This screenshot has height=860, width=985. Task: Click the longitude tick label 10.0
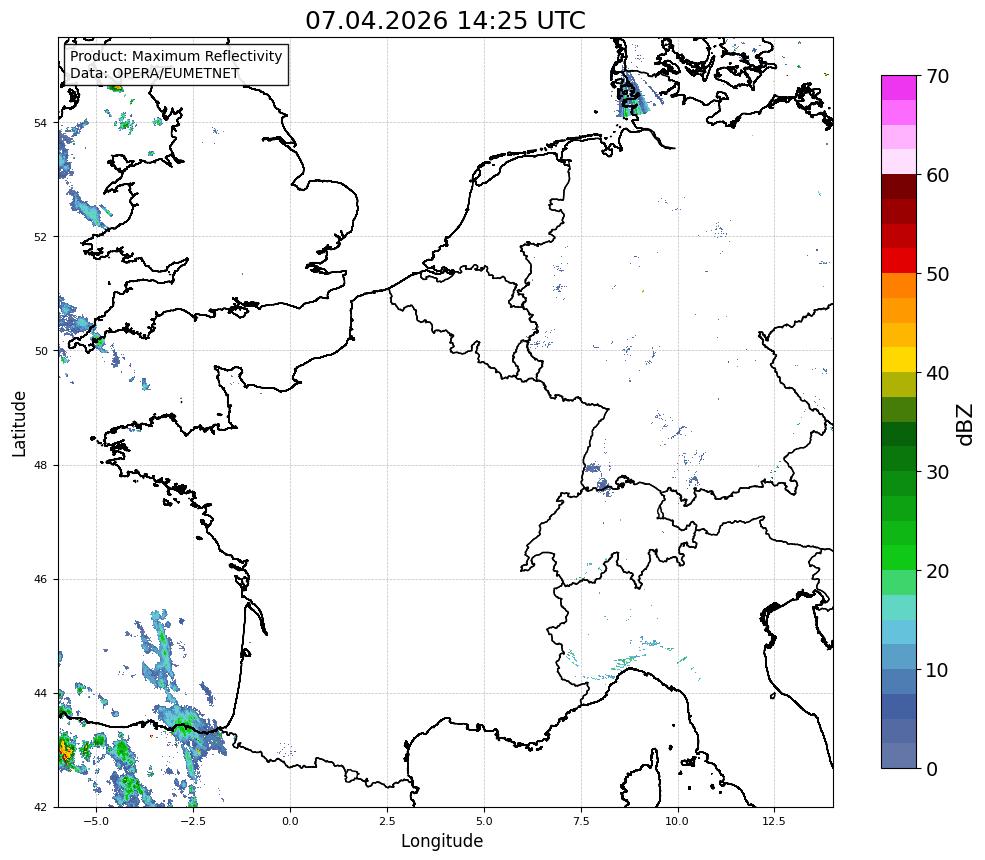pyautogui.click(x=677, y=821)
